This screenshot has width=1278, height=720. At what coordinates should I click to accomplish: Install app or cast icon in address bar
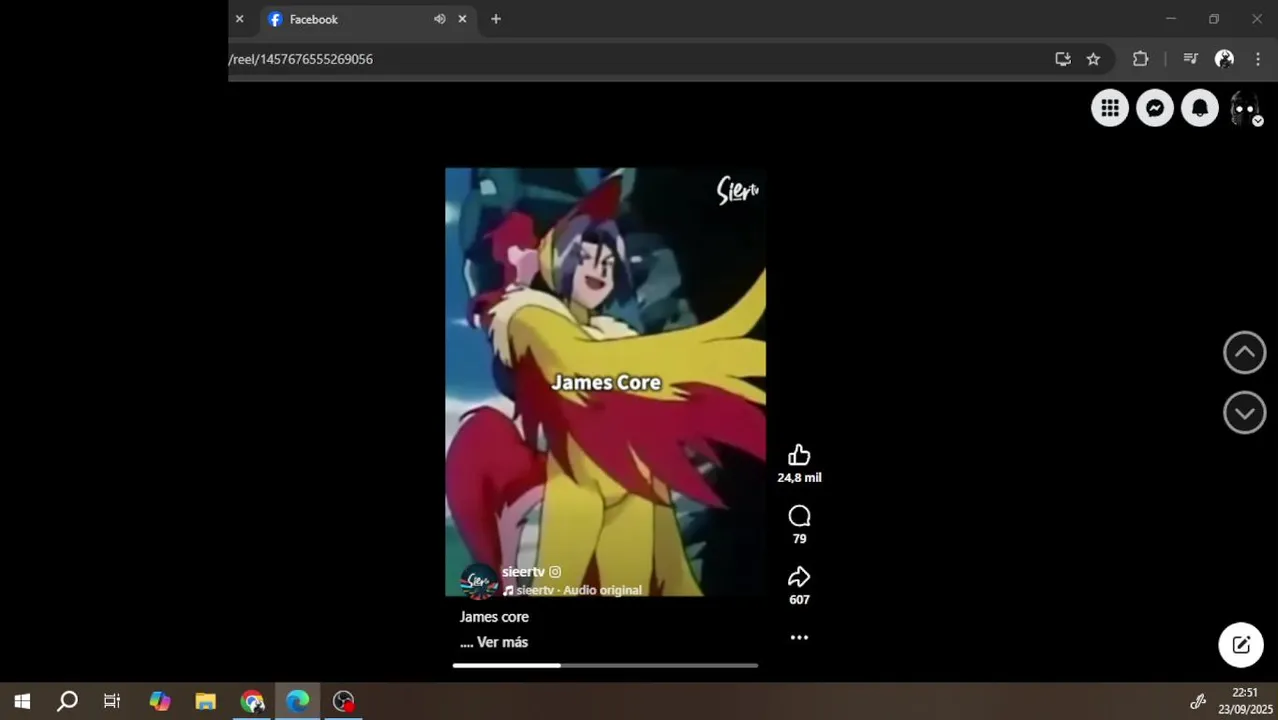pos(1063,59)
